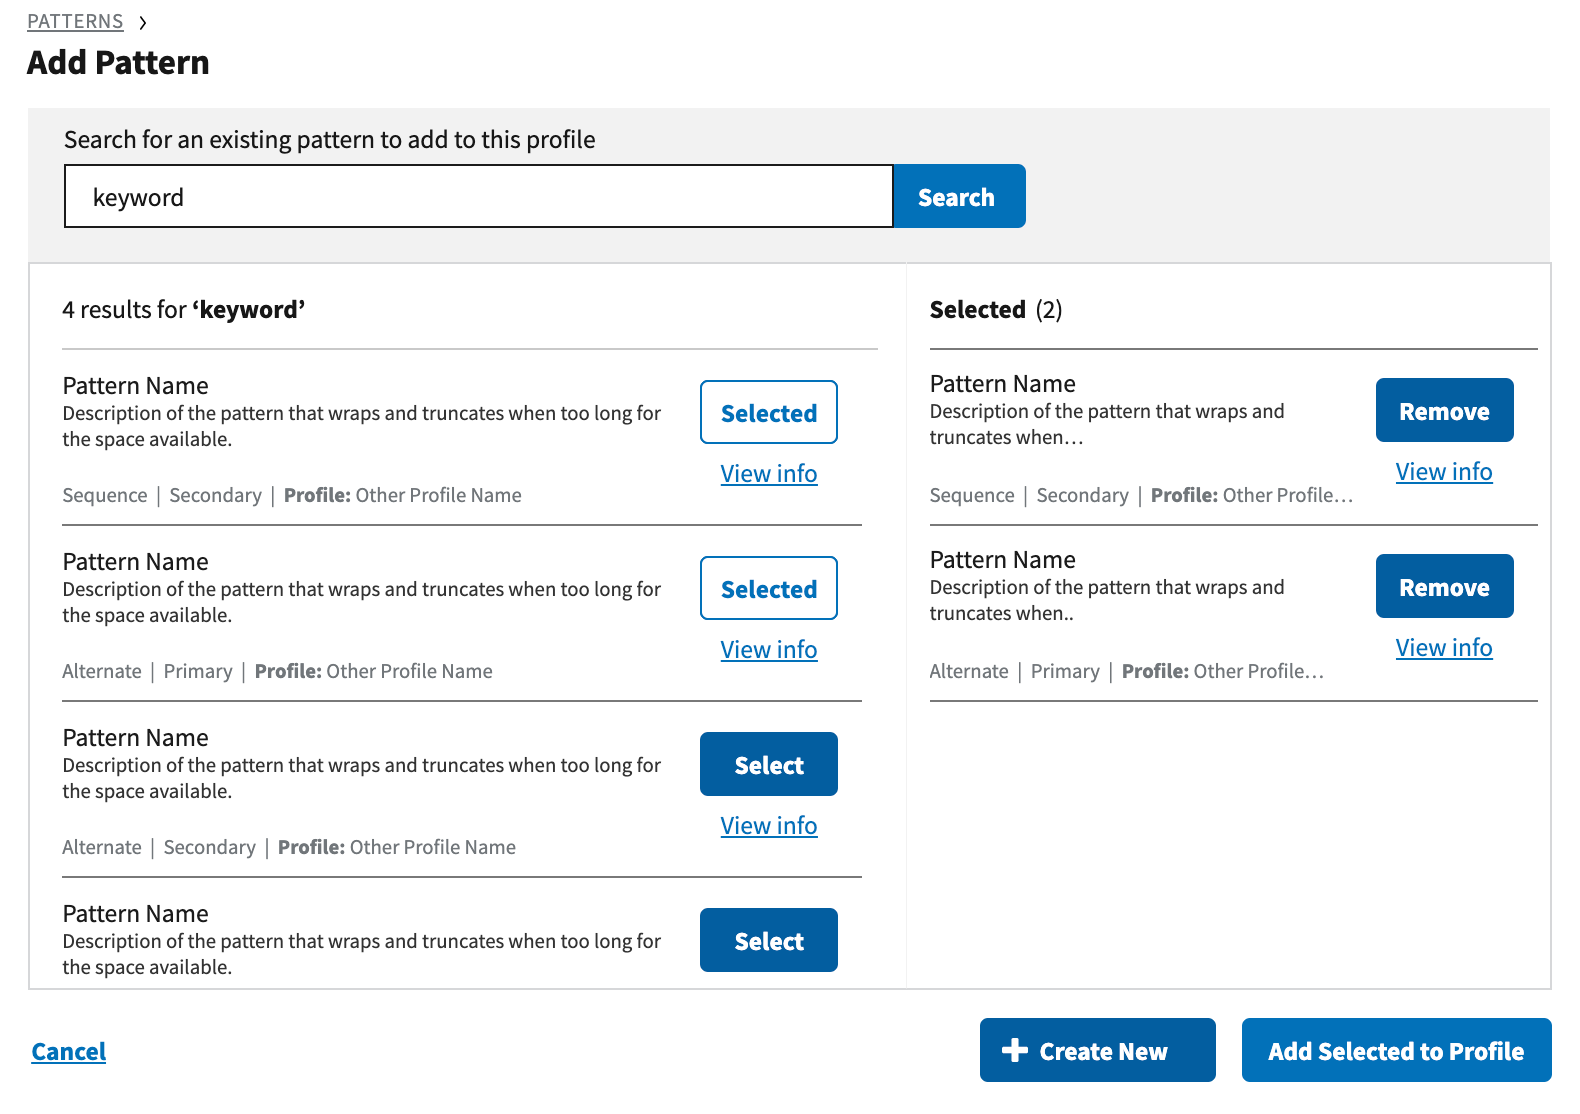Viewport: 1580px width, 1114px height.
Task: Click Cancel link at the bottom
Action: [x=68, y=1051]
